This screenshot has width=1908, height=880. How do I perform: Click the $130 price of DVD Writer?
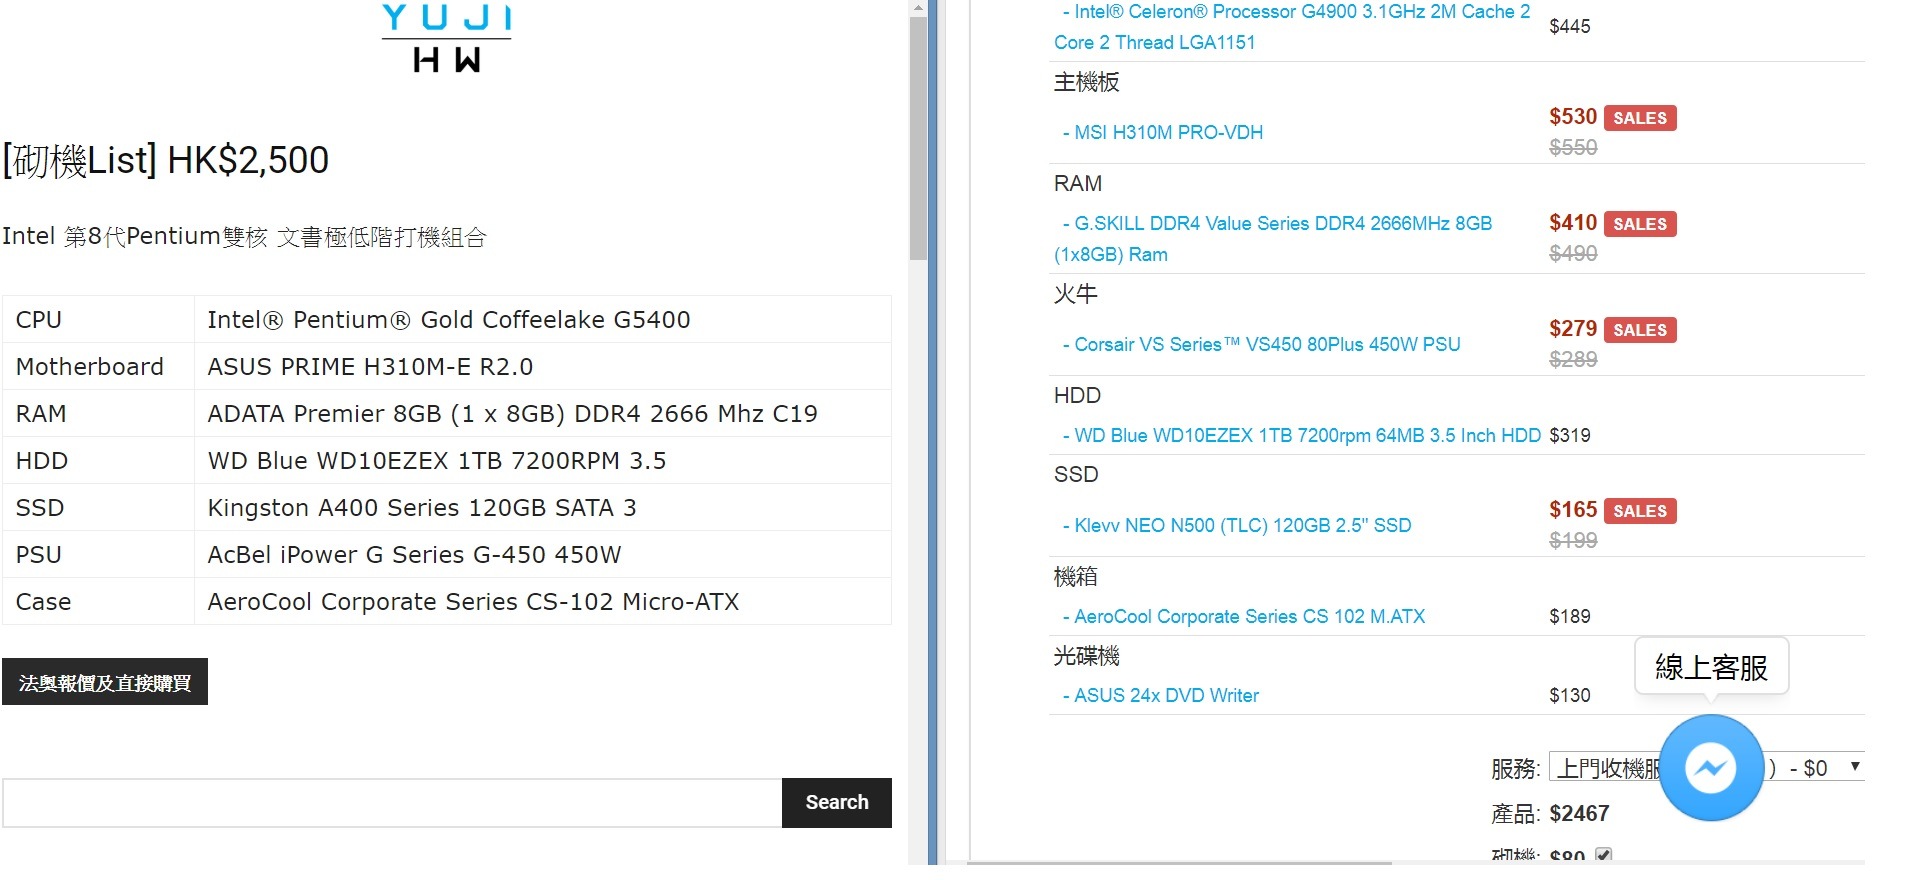(1569, 695)
